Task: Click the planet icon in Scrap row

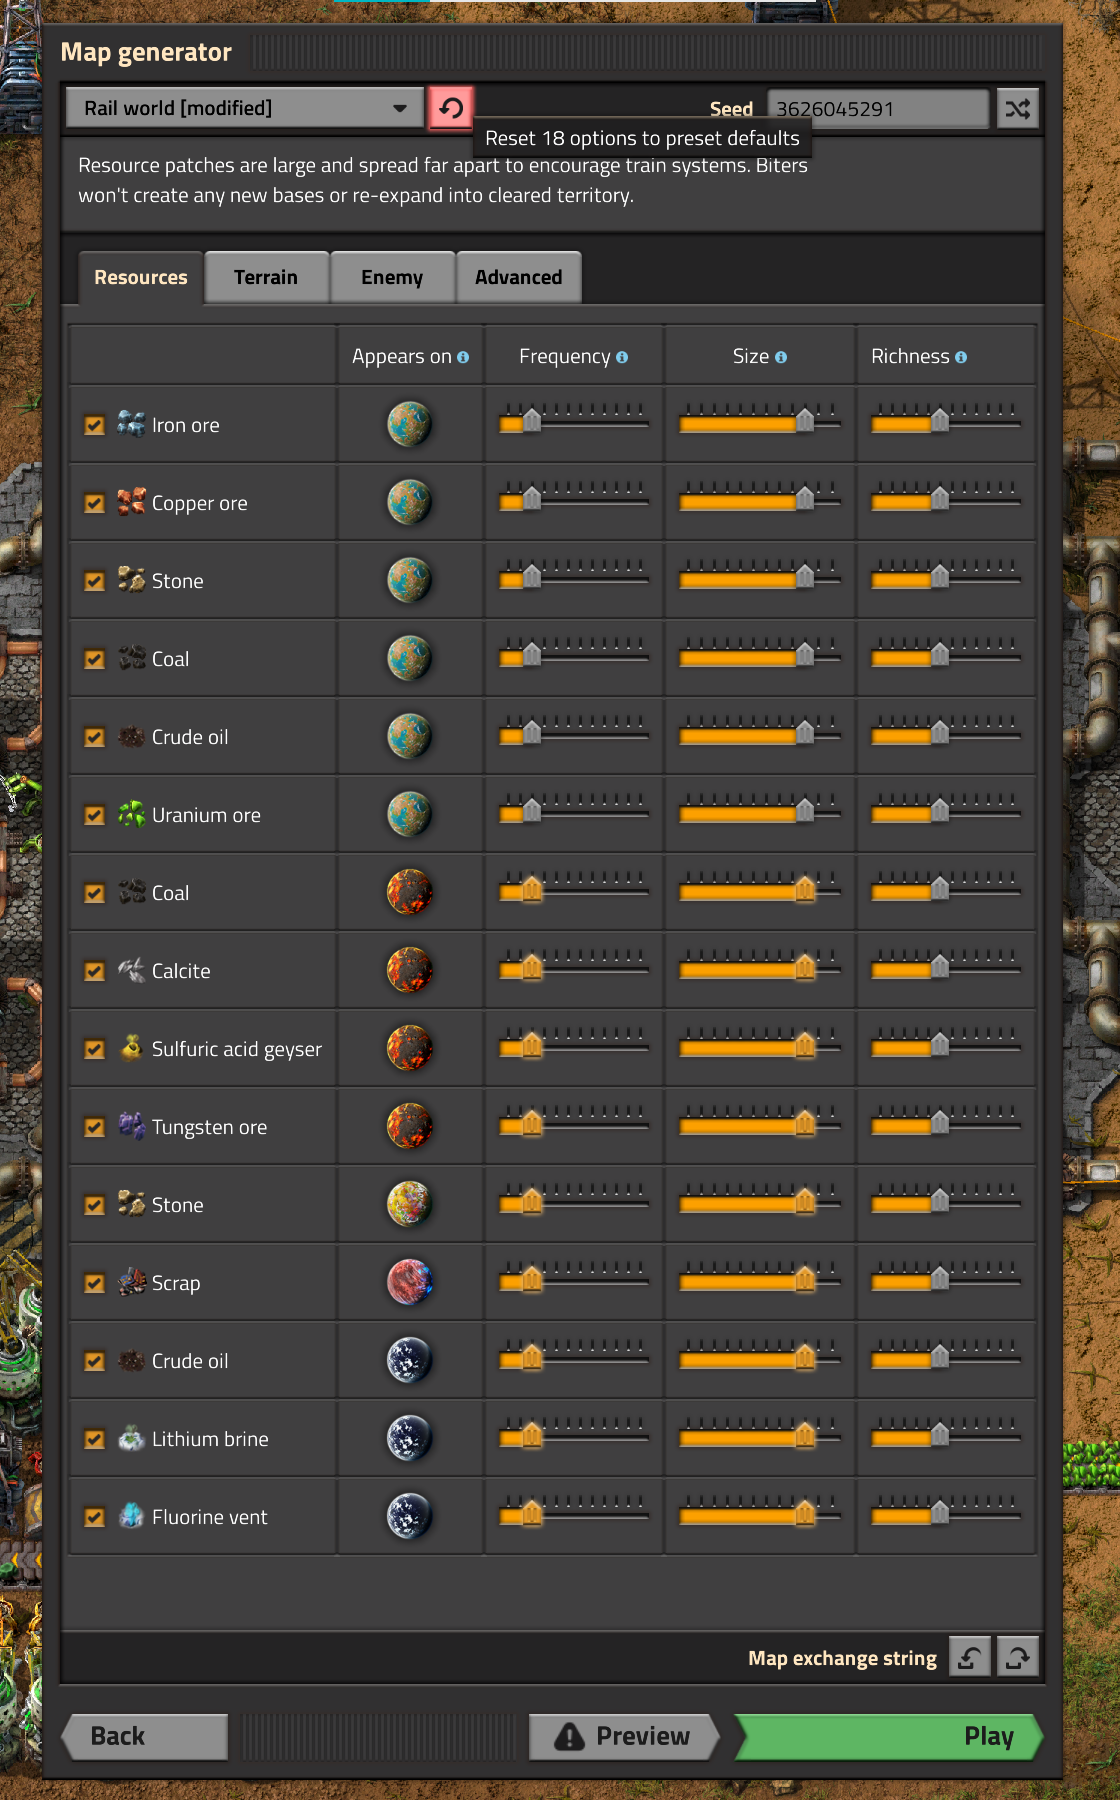Action: [x=409, y=1282]
